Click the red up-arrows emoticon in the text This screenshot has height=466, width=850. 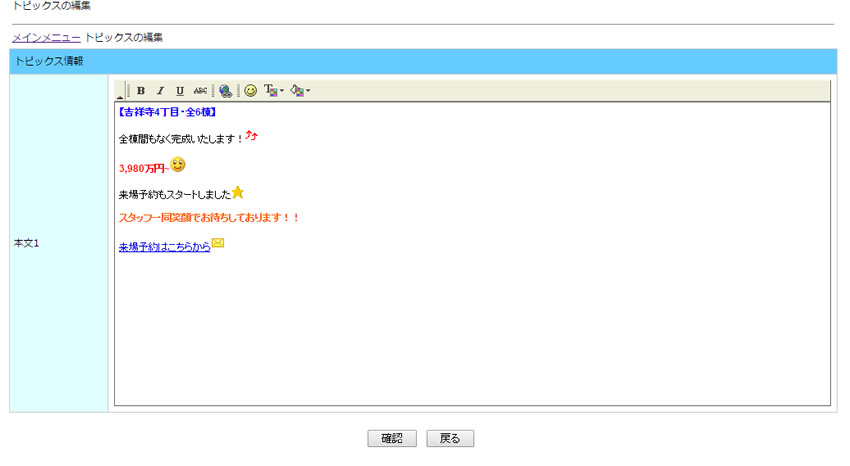point(251,135)
